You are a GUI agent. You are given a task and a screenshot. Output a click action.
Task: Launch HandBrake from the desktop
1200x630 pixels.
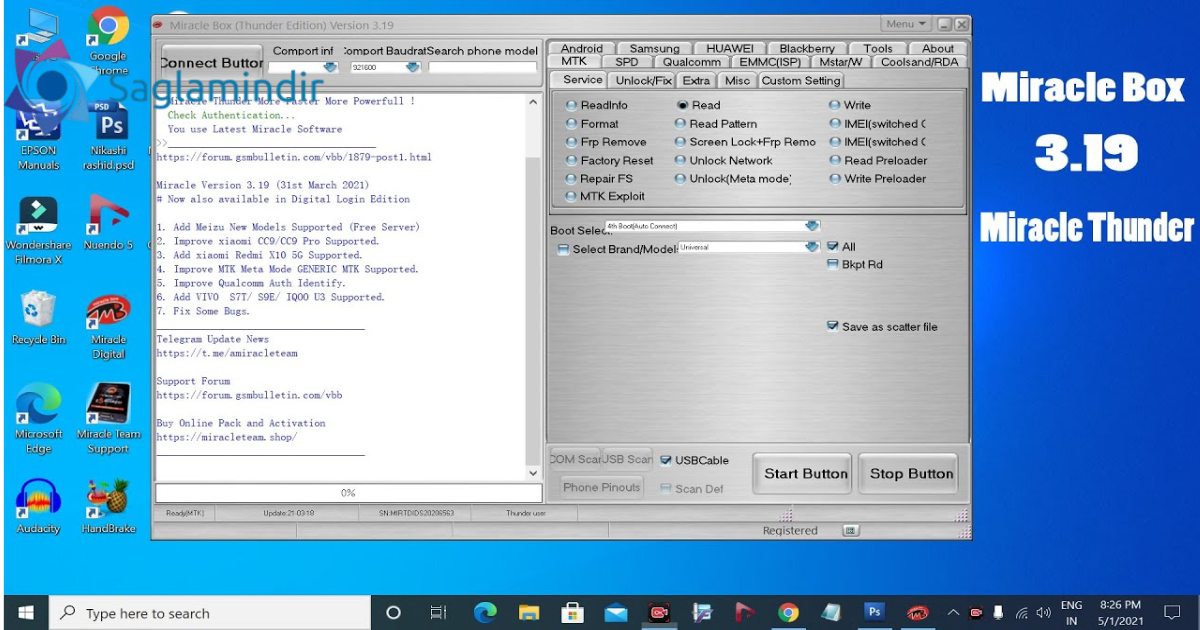(x=109, y=507)
